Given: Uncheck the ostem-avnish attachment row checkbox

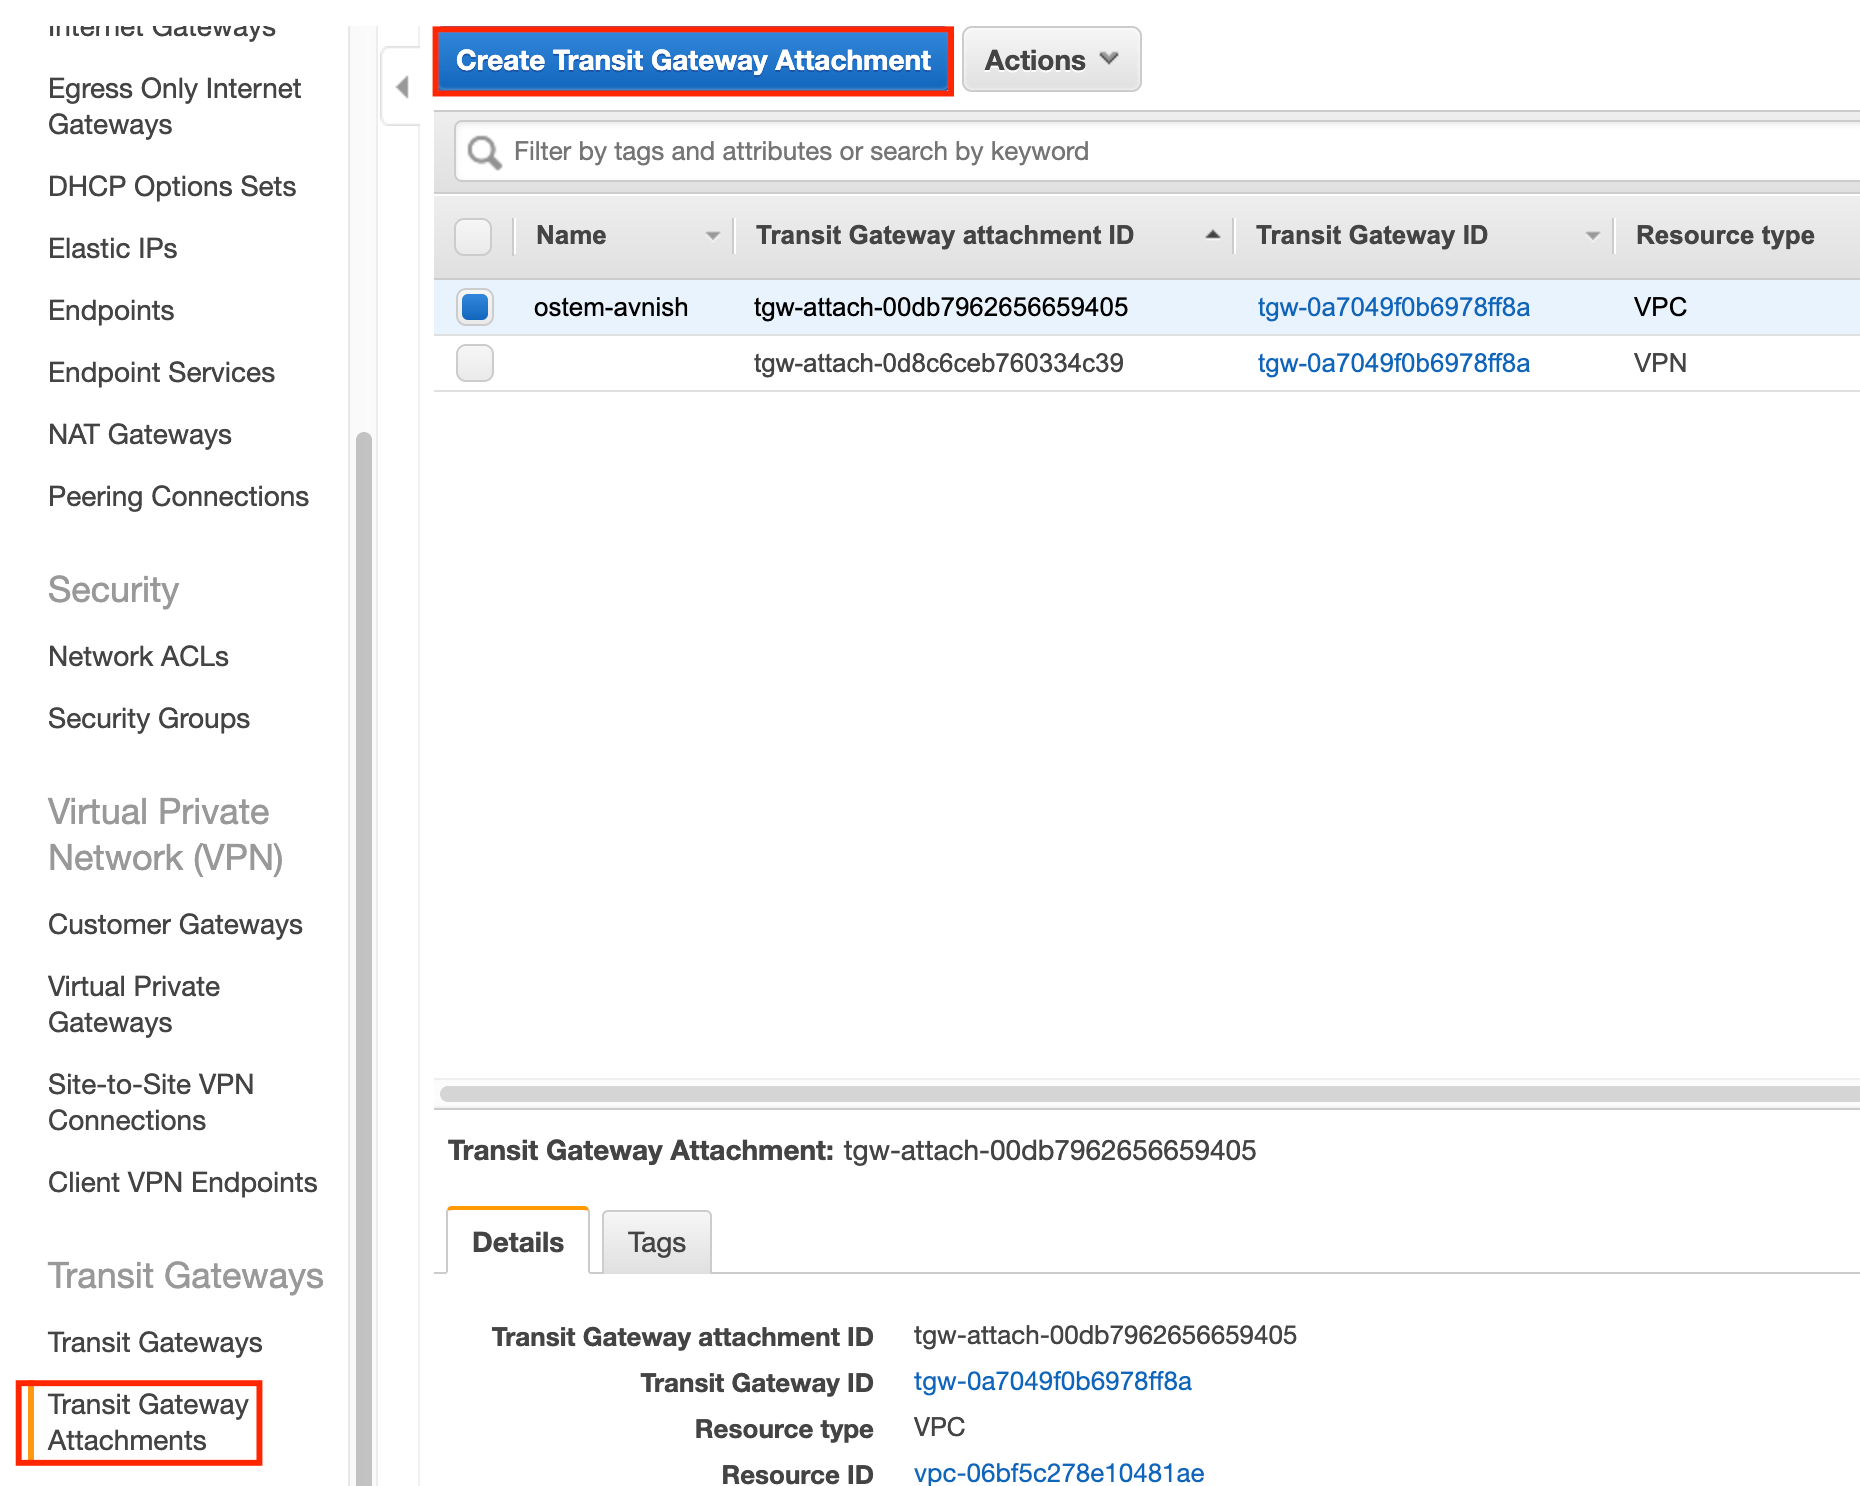Looking at the screenshot, I should 475,307.
